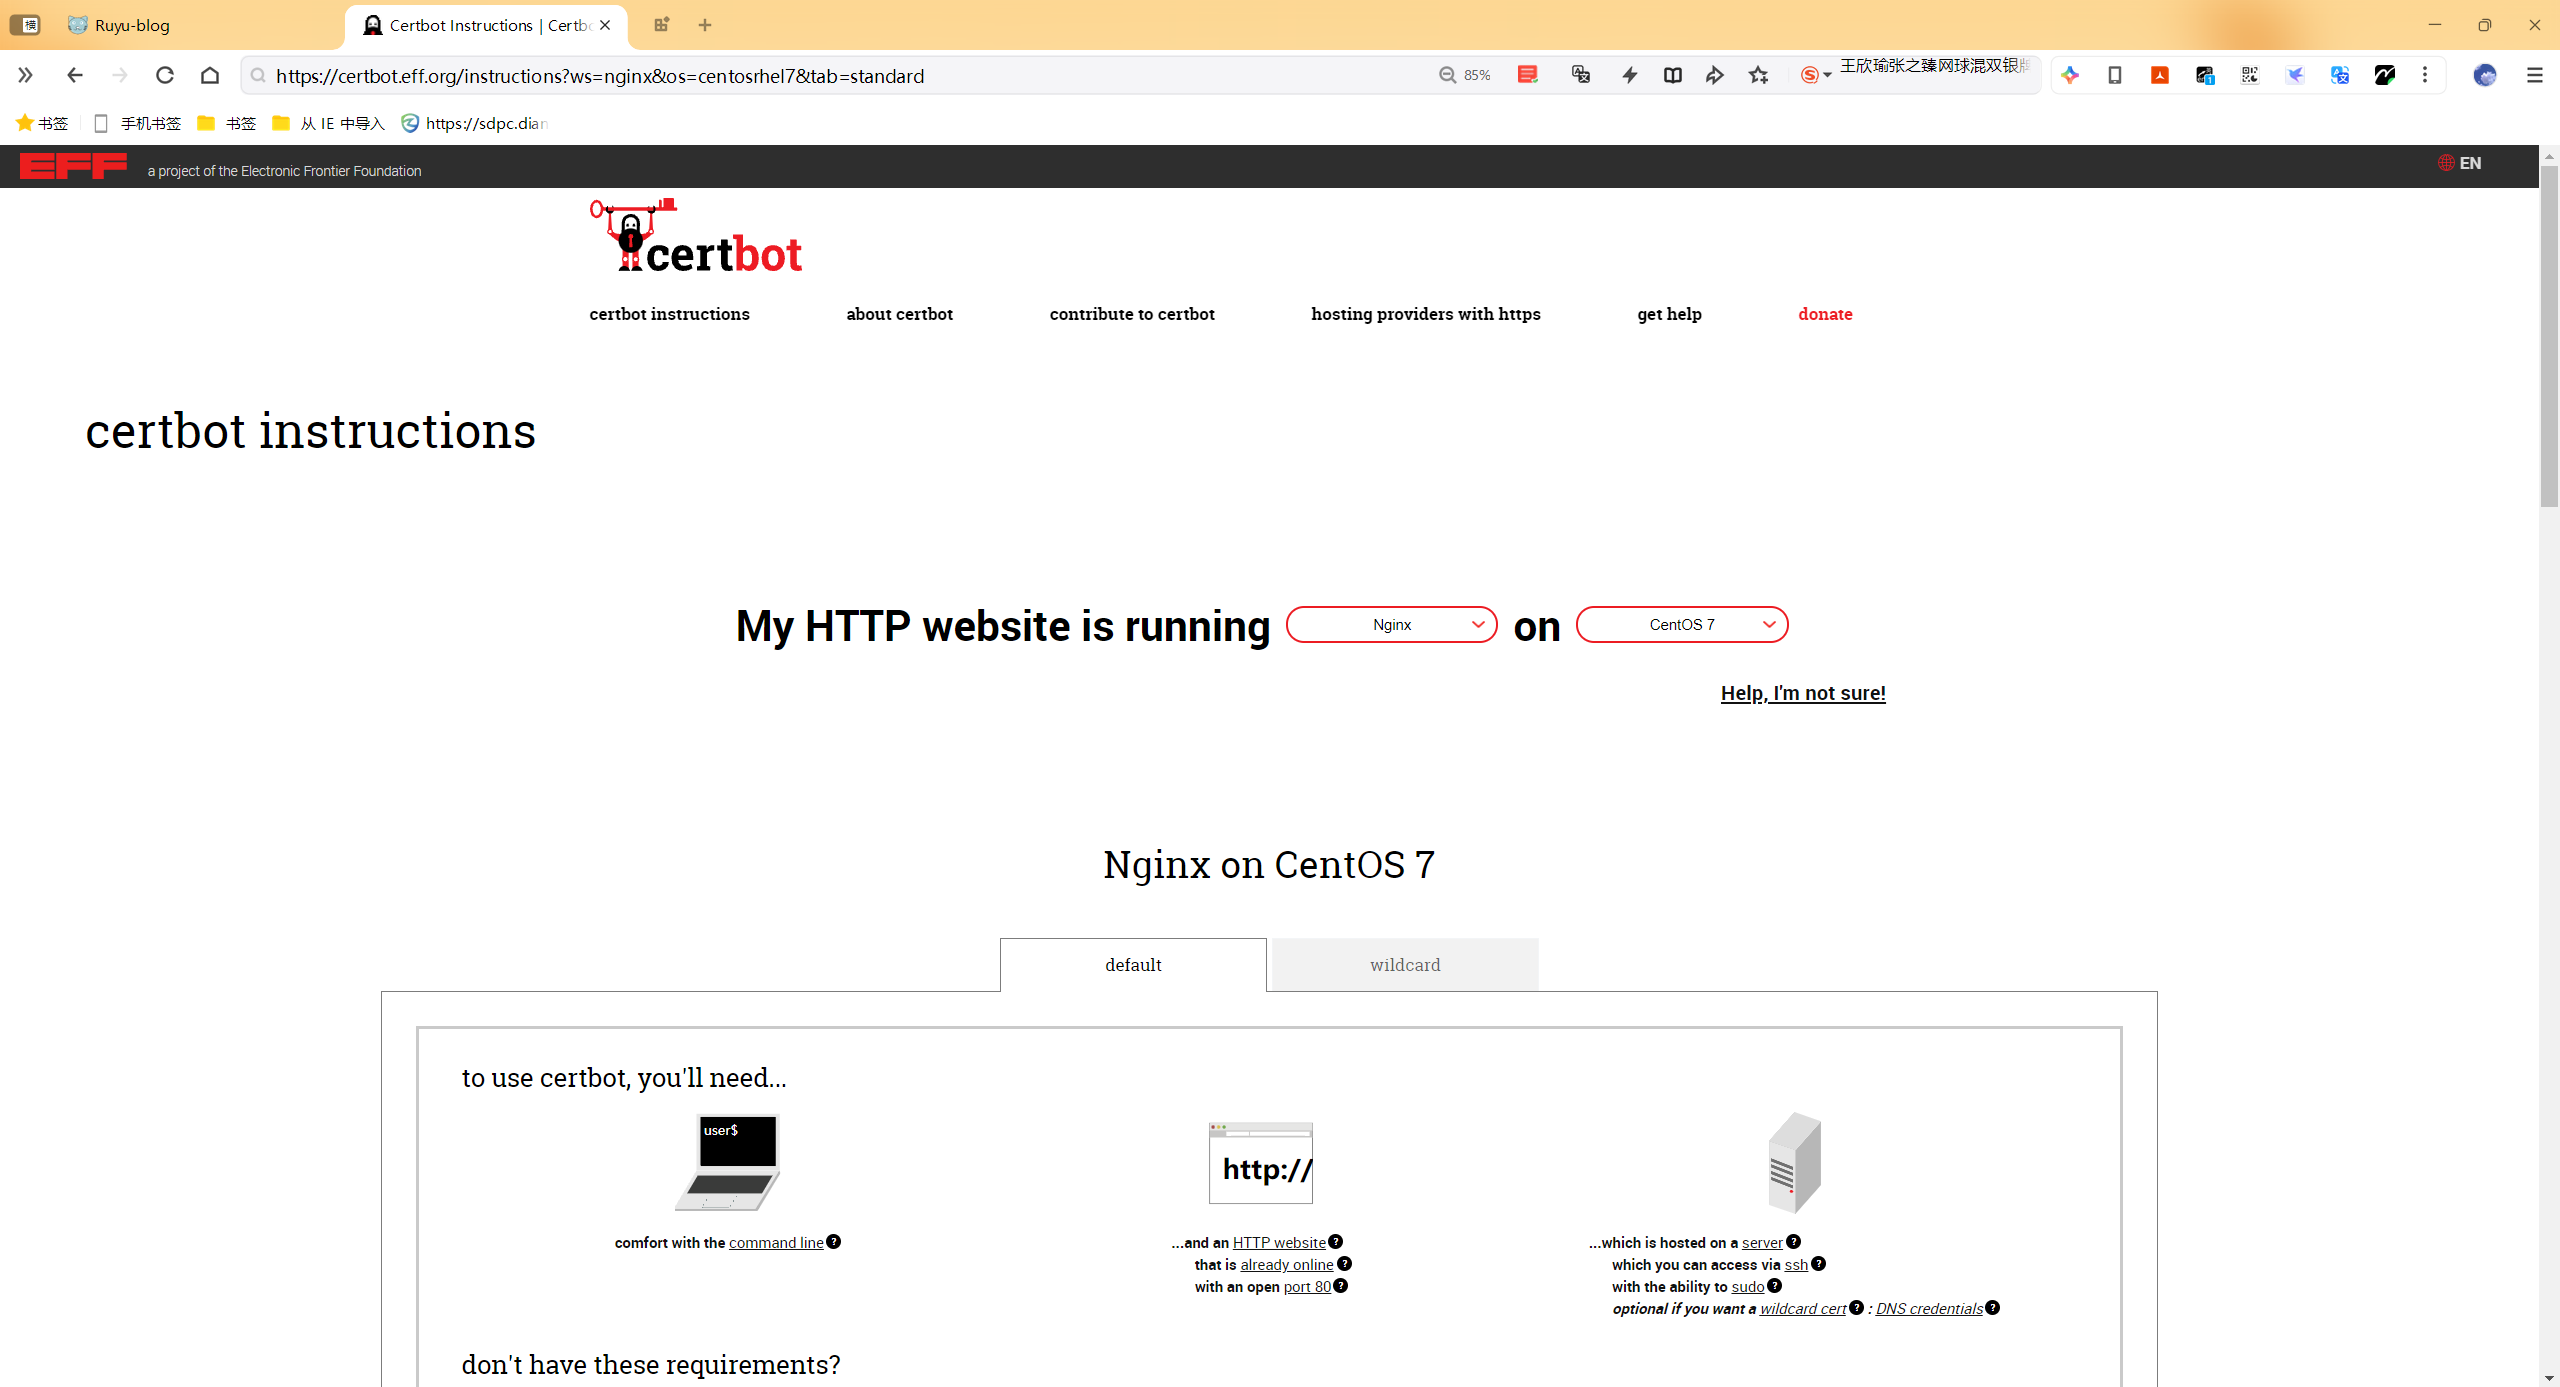2560x1387 pixels.
Task: Open the user profile avatar
Action: (2485, 75)
